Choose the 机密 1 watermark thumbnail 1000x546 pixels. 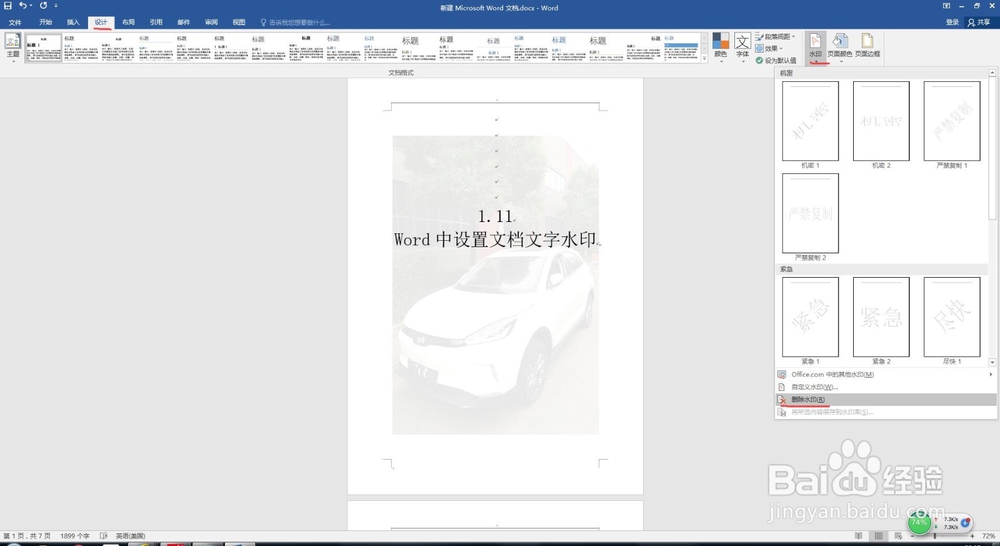[x=810, y=121]
